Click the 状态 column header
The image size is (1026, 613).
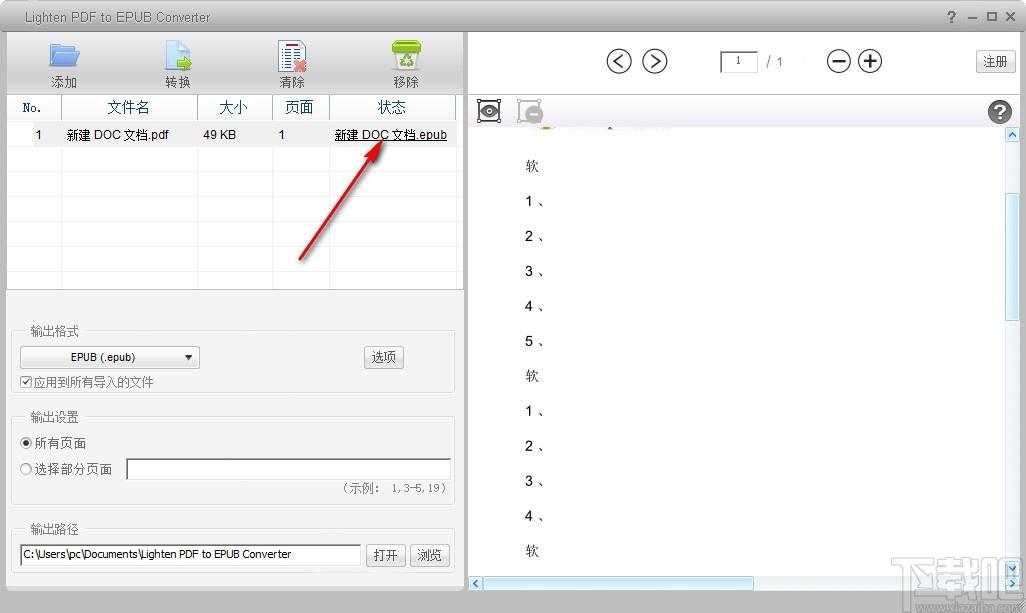[392, 107]
